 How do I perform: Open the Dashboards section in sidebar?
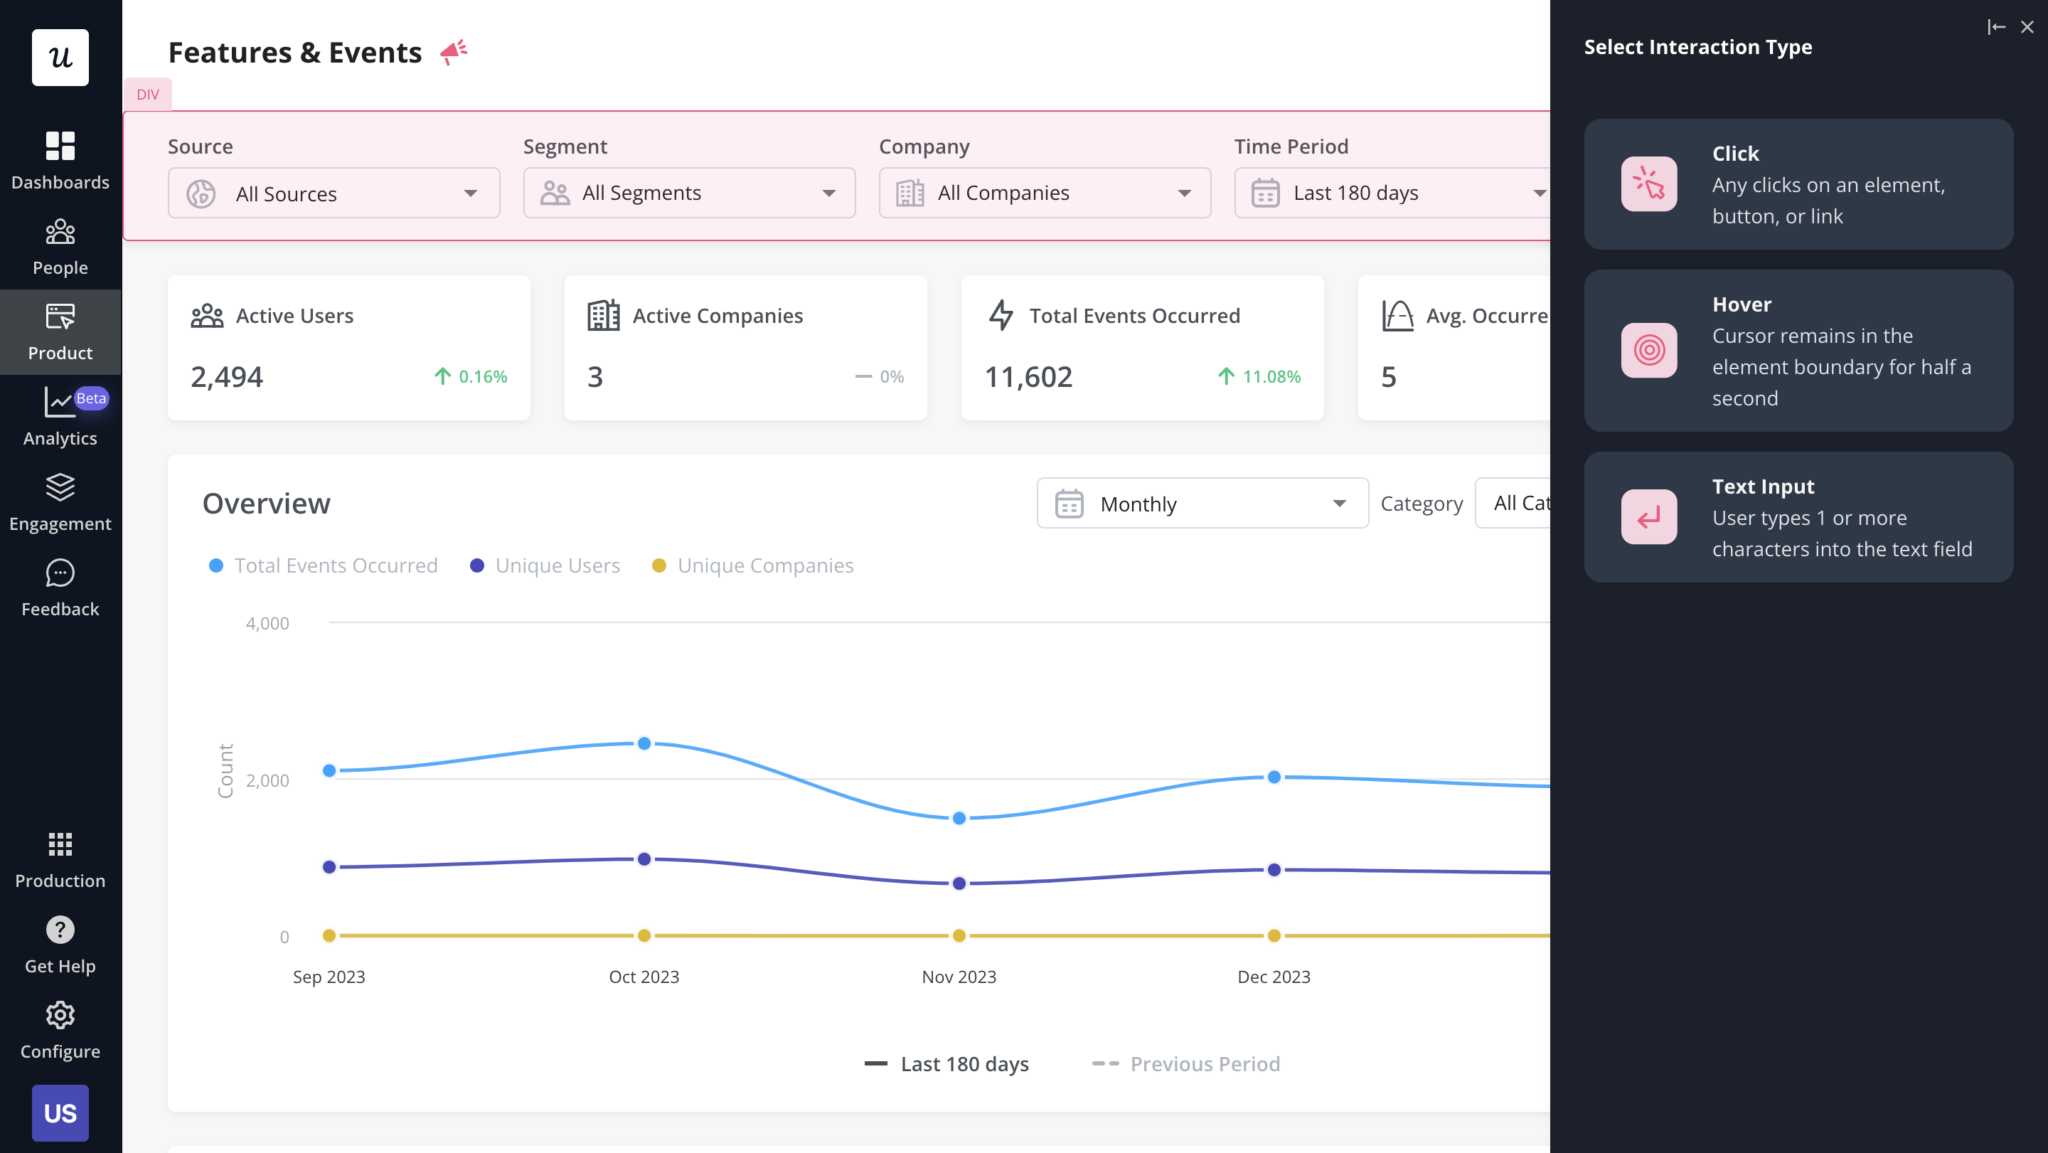coord(60,160)
